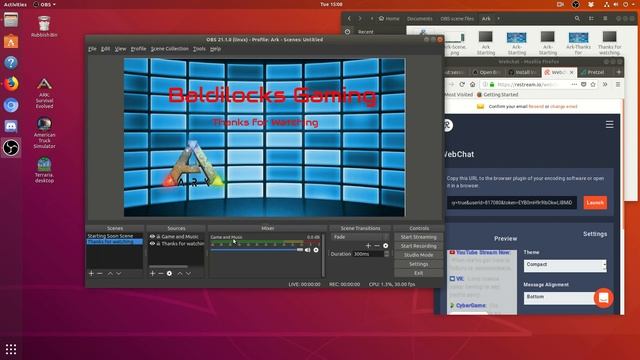Open the OBS View menu

120,49
